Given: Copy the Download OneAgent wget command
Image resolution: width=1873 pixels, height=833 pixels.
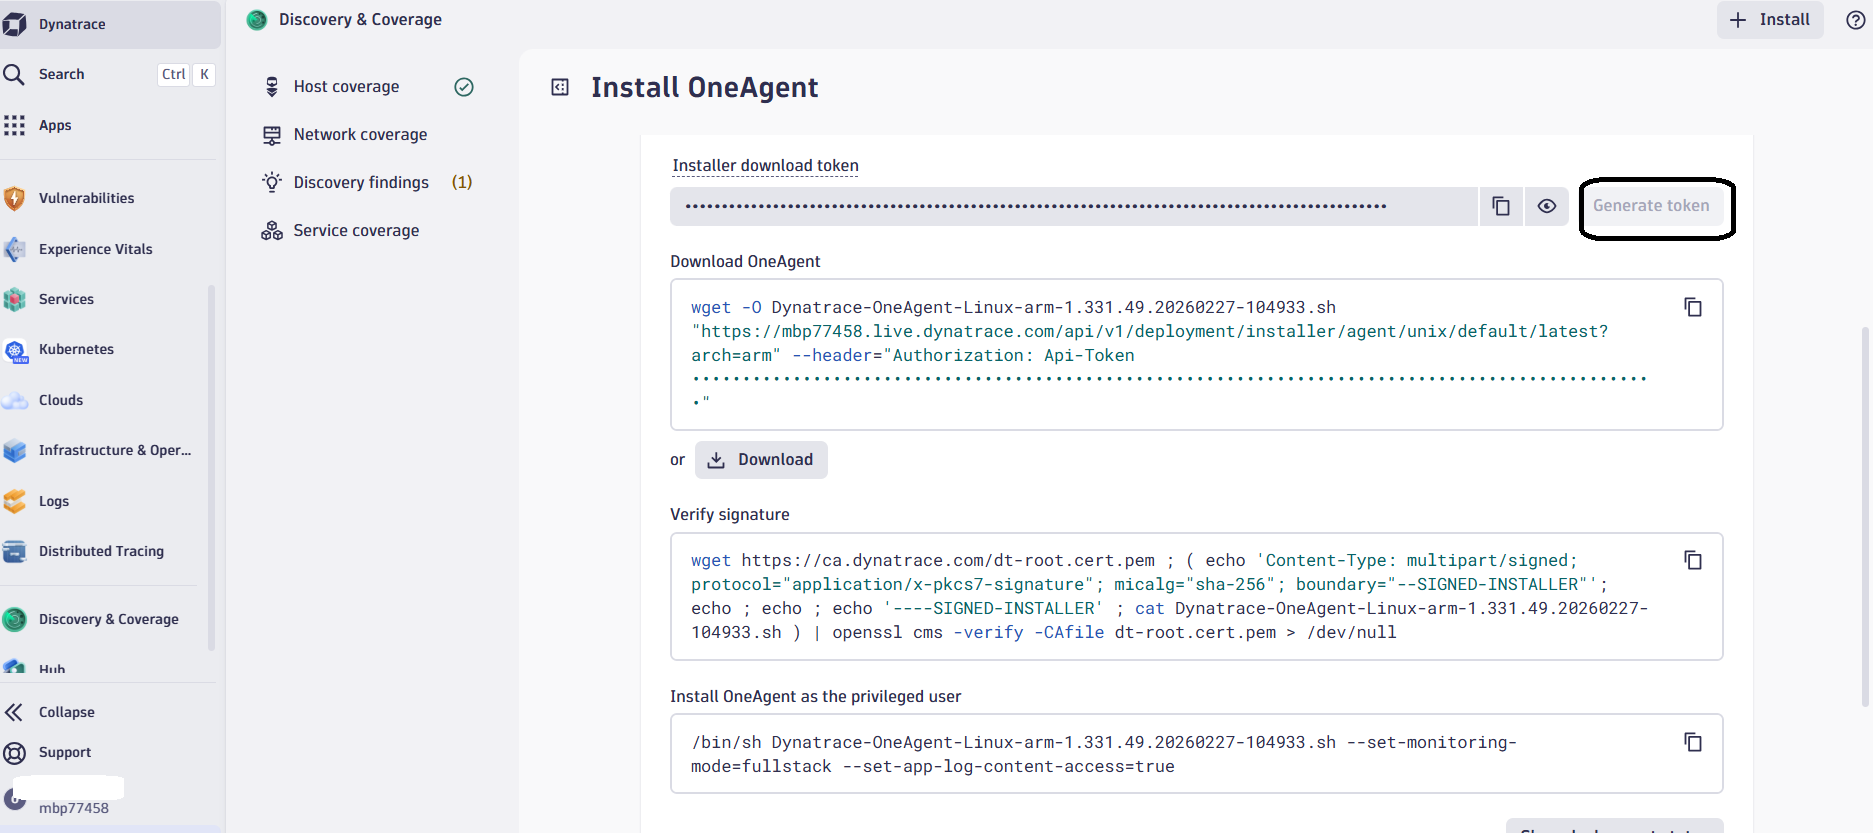Looking at the screenshot, I should point(1693,307).
